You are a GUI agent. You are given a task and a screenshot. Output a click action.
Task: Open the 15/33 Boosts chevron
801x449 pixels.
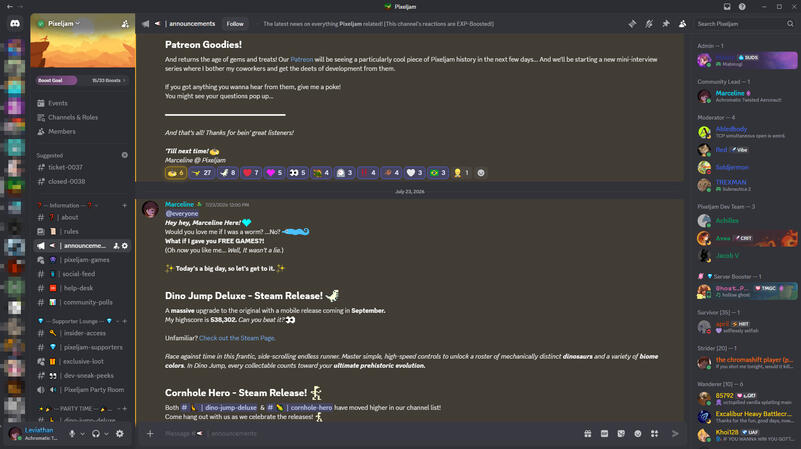click(124, 80)
